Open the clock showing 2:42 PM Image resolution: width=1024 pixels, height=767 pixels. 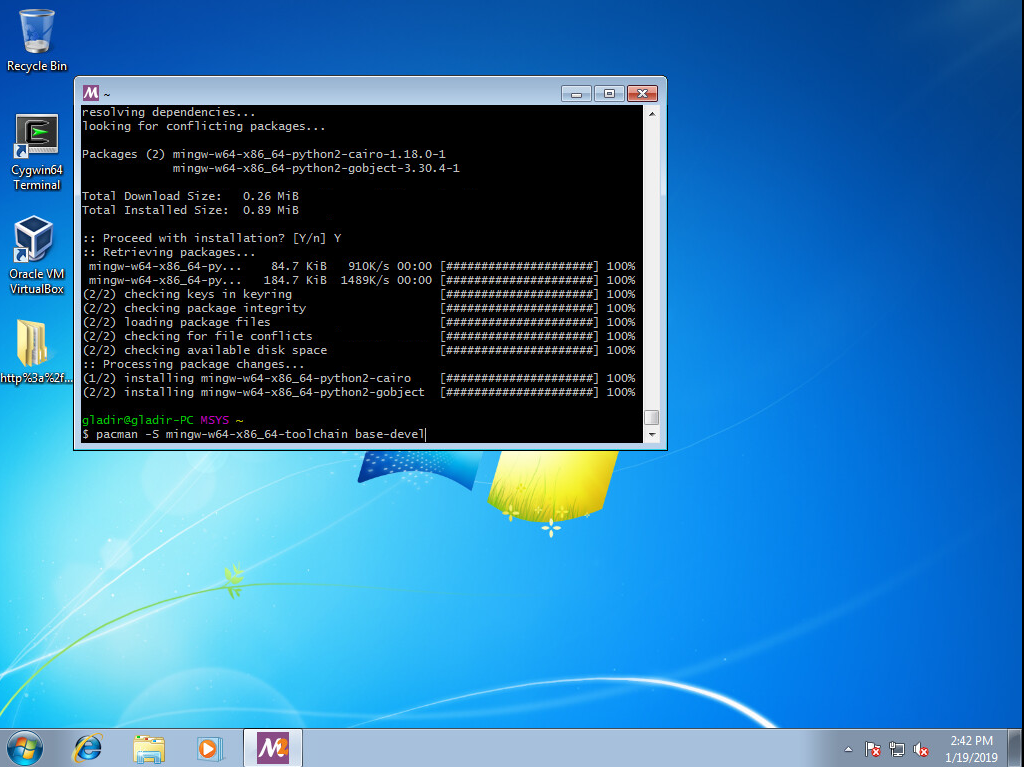(971, 747)
